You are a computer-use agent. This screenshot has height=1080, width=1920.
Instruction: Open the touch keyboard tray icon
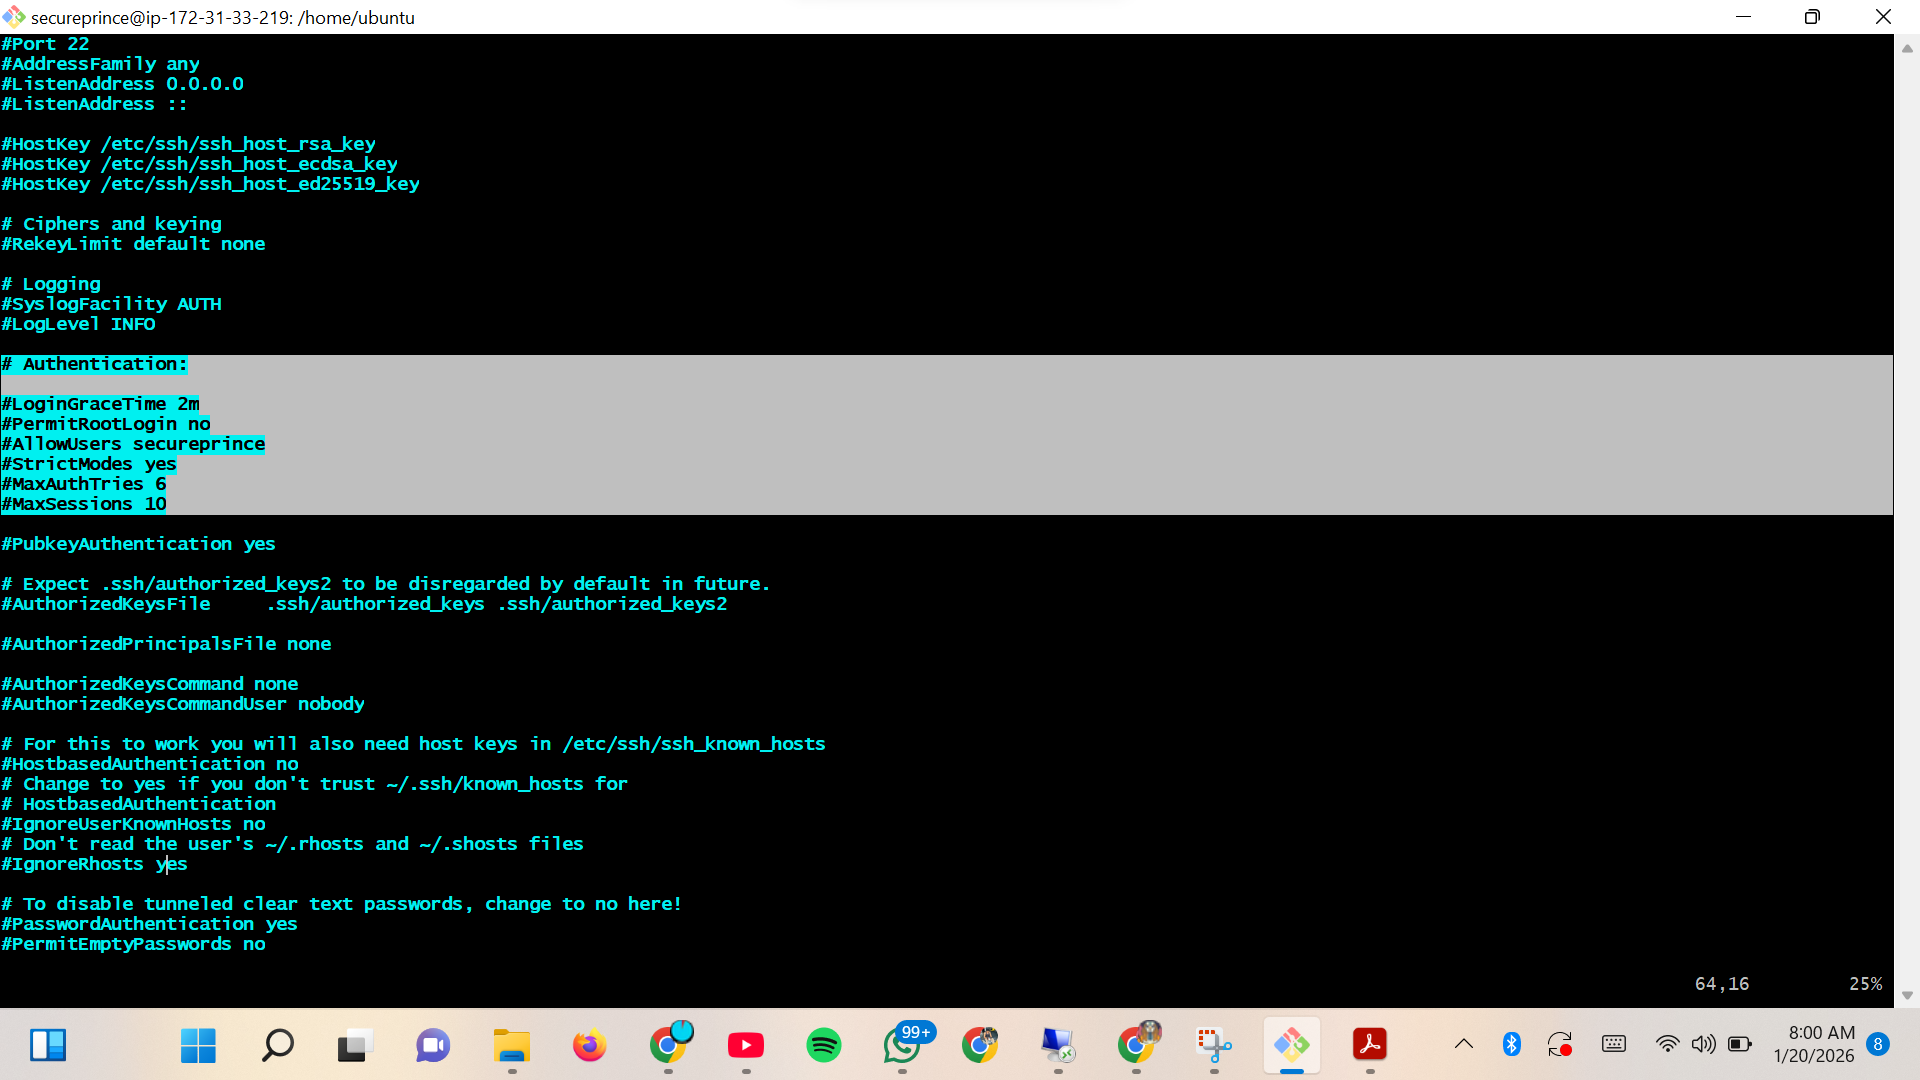(1614, 1044)
